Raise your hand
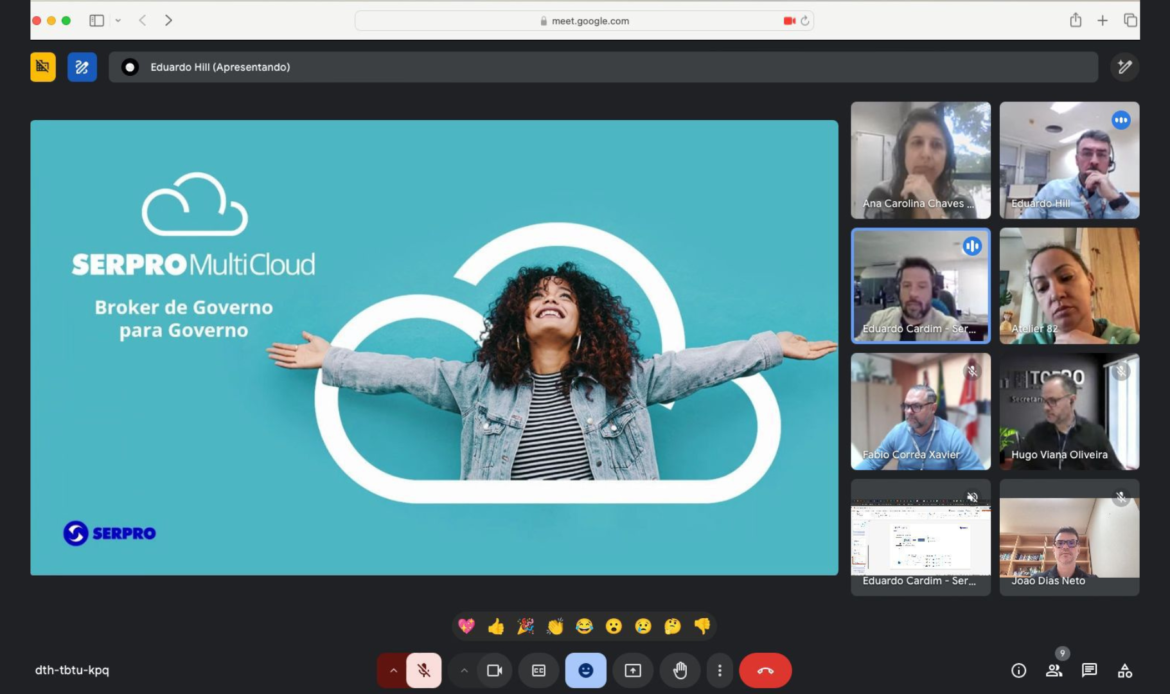Screen dimensions: 1170x694 point(680,670)
